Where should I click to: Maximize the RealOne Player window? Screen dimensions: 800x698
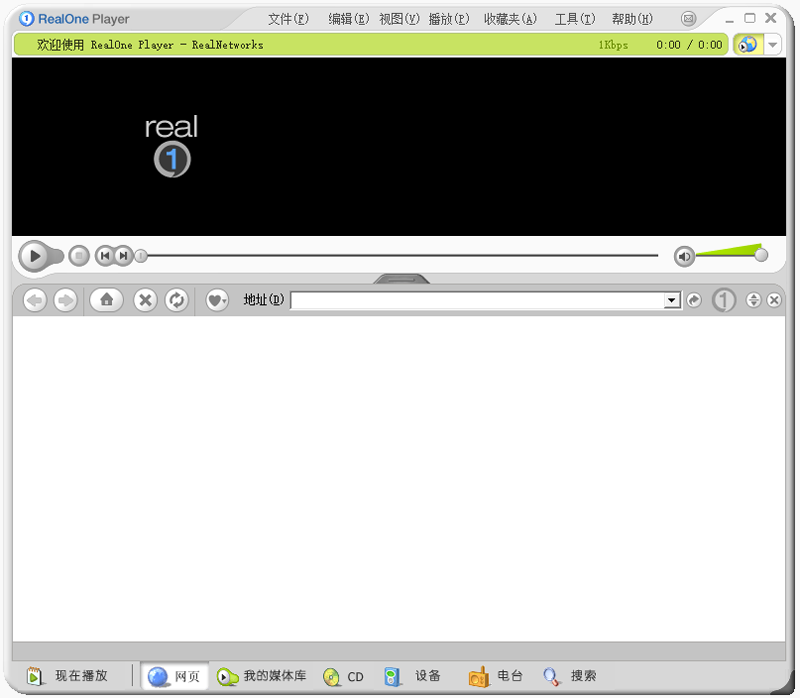coord(749,18)
